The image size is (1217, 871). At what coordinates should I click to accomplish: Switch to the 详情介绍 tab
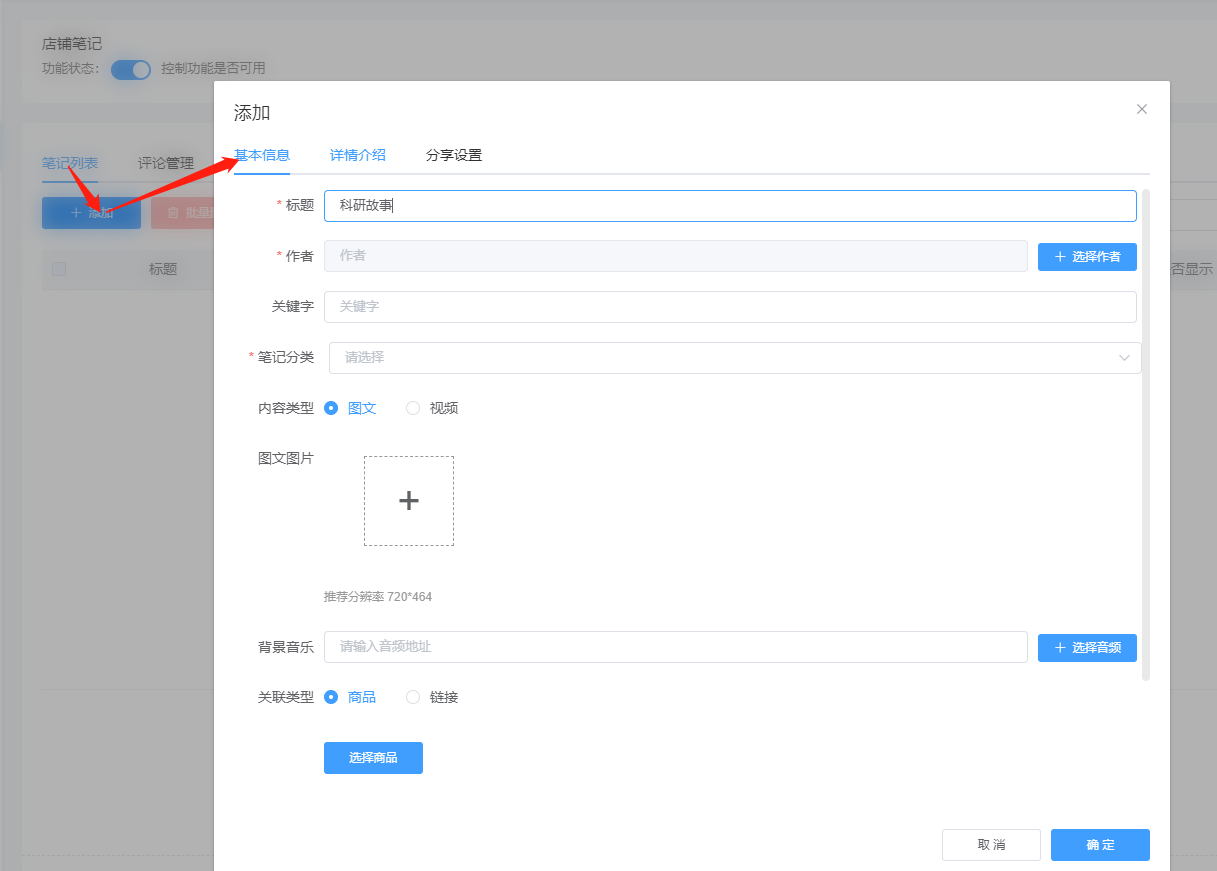357,155
